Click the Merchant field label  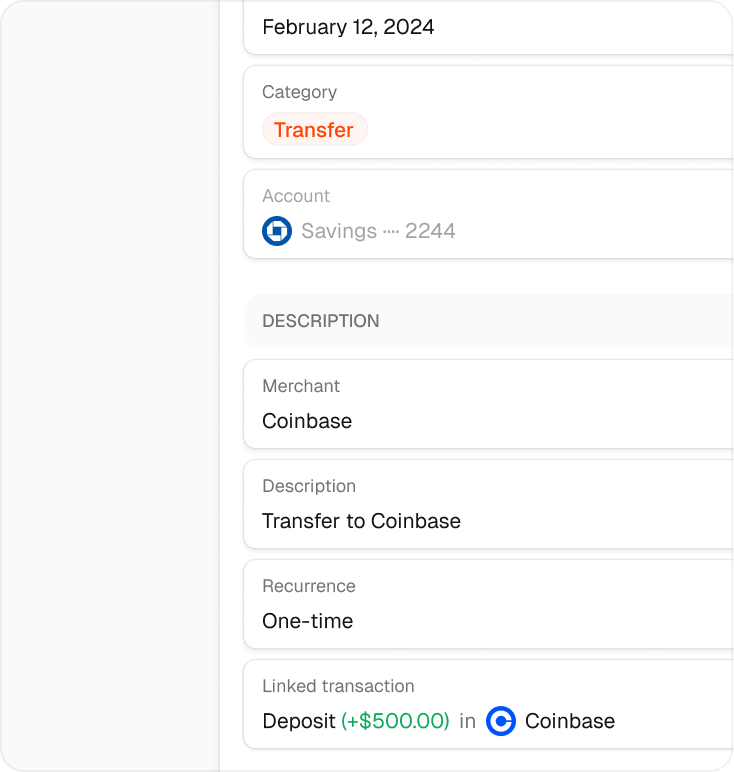pos(301,386)
